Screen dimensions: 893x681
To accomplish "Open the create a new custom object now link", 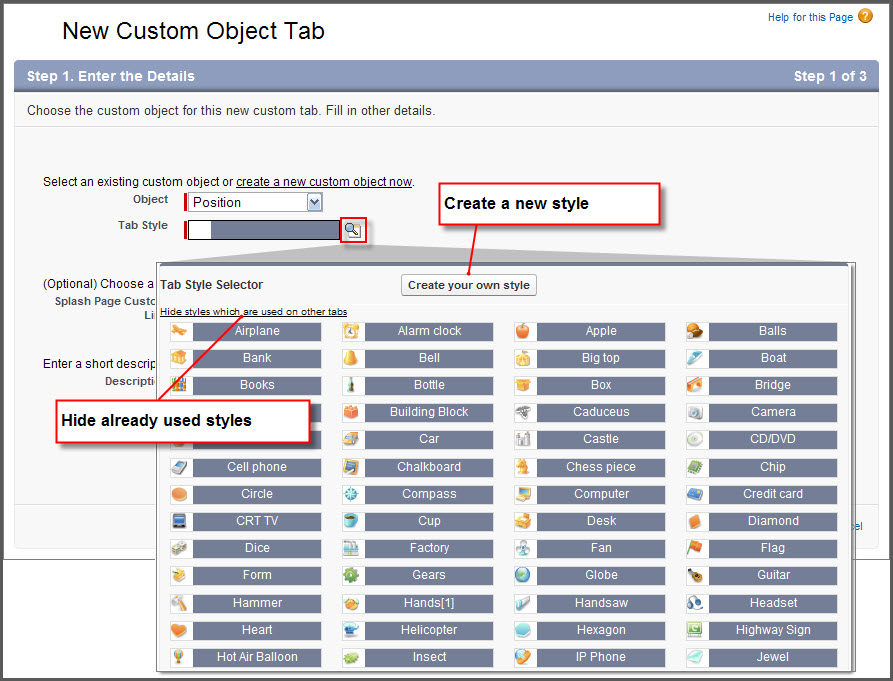I will 324,182.
